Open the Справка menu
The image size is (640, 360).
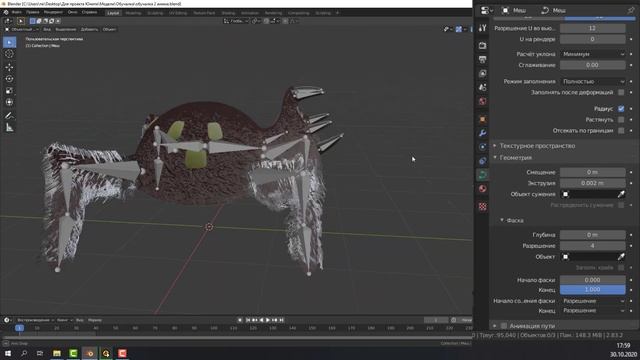89,13
